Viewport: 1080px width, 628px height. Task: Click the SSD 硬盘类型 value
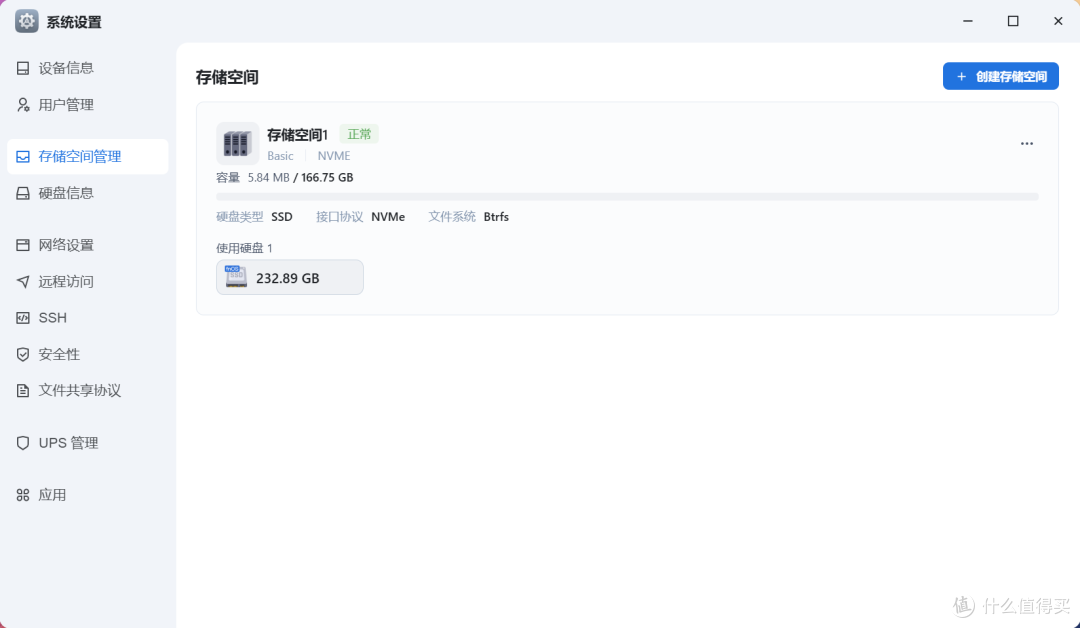pyautogui.click(x=282, y=217)
